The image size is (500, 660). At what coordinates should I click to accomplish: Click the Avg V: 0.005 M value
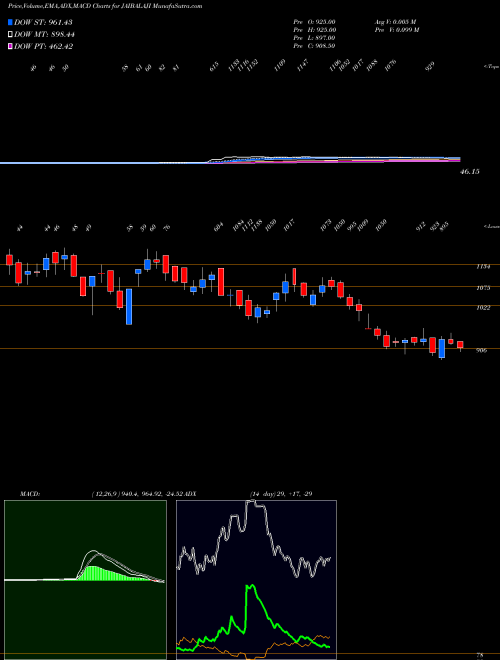tap(395, 22)
